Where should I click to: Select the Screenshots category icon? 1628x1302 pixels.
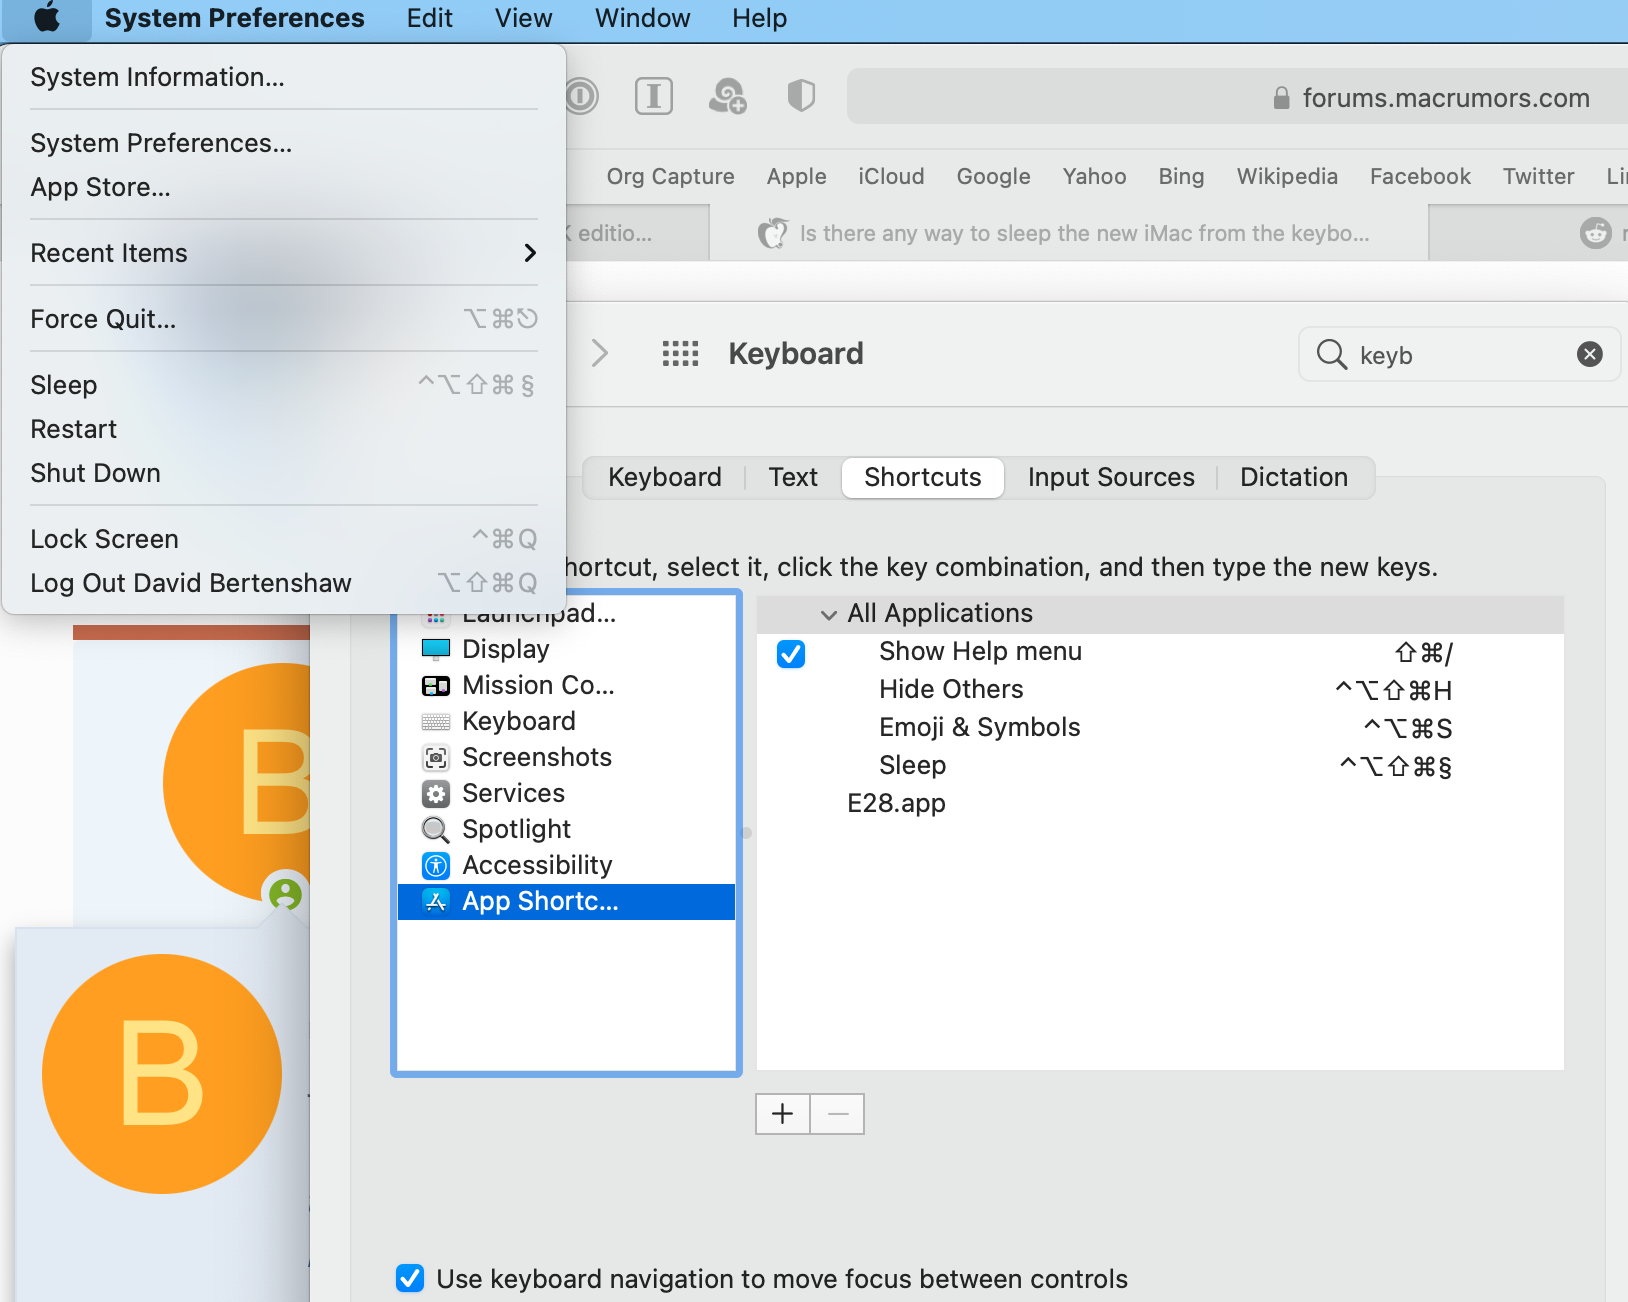pyautogui.click(x=436, y=757)
